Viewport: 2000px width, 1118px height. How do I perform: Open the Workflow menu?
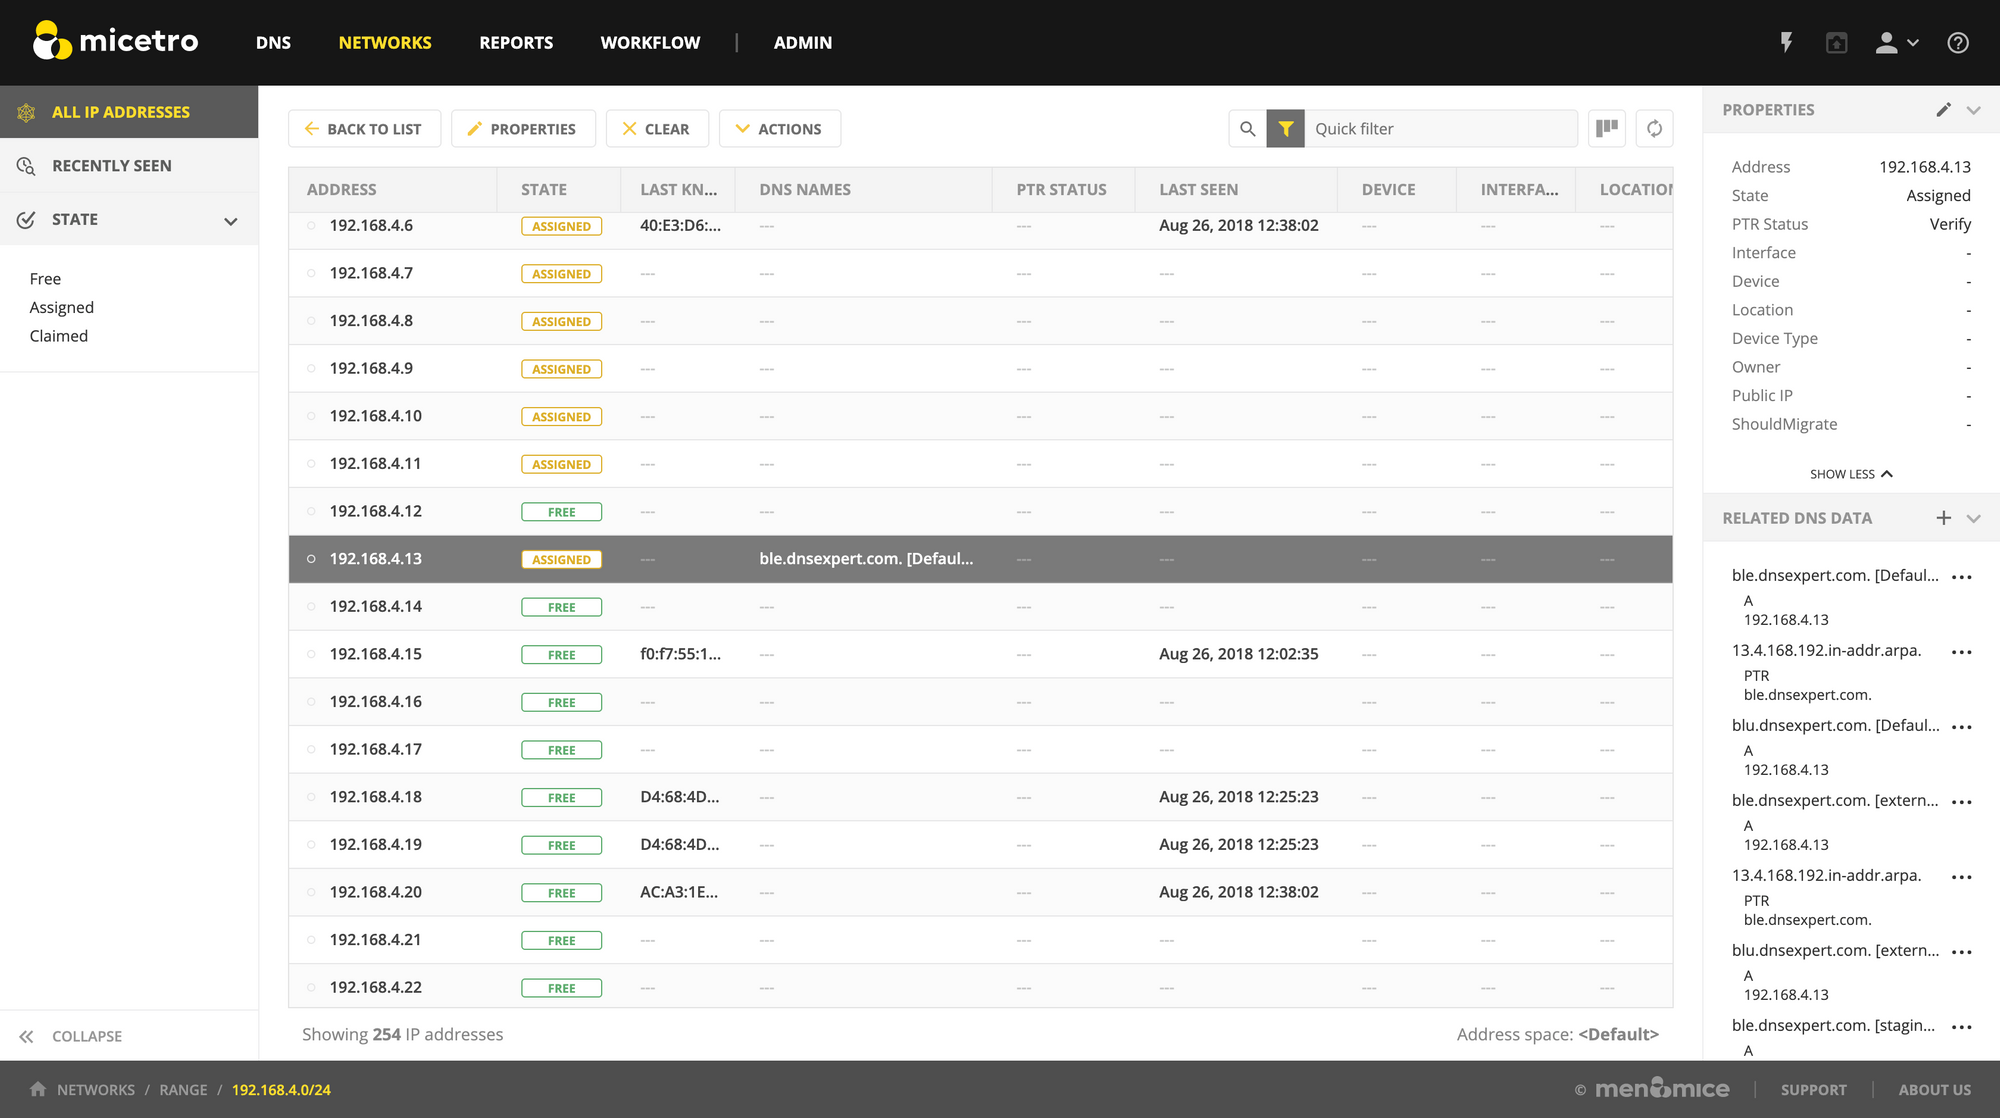tap(650, 42)
